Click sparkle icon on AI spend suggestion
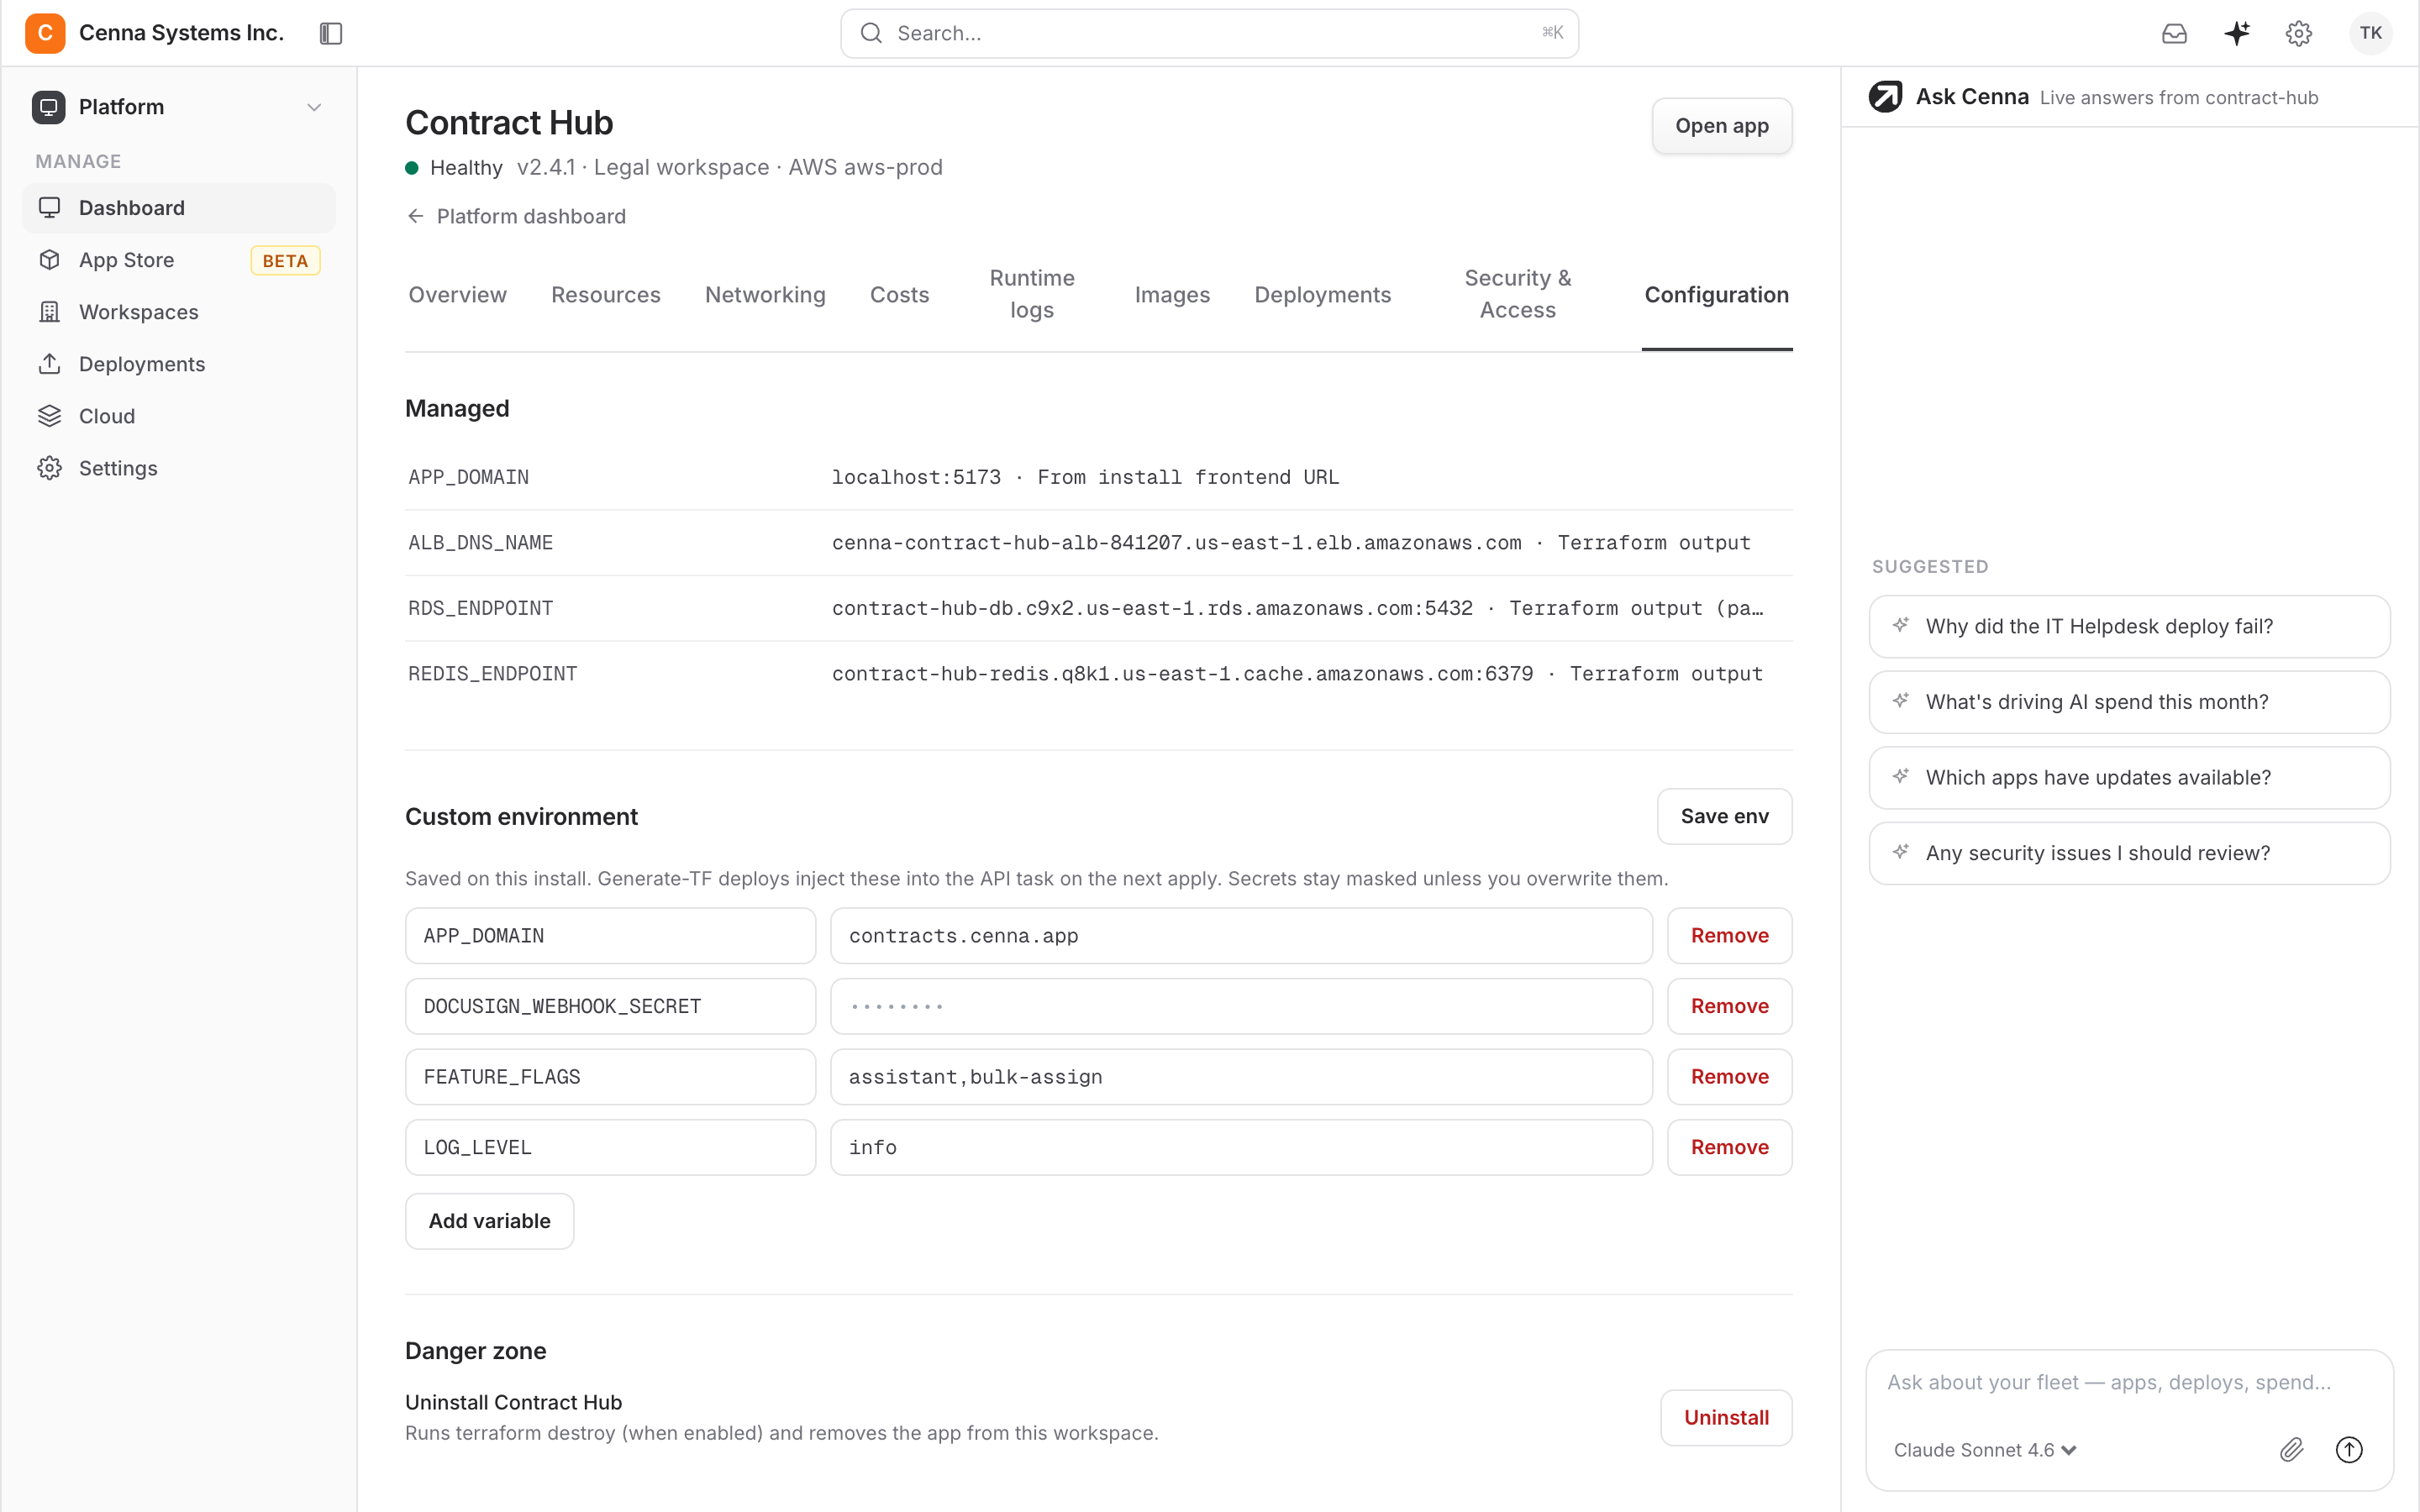This screenshot has height=1512, width=2420. click(1900, 701)
